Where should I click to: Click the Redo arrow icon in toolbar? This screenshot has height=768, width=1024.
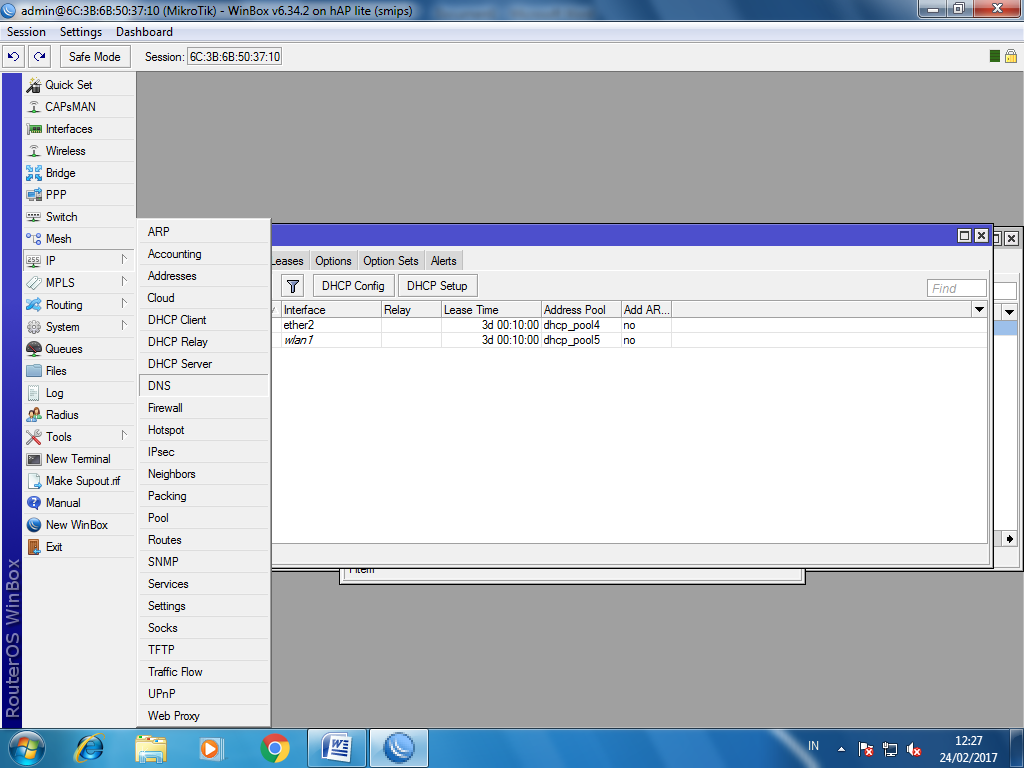pos(39,57)
